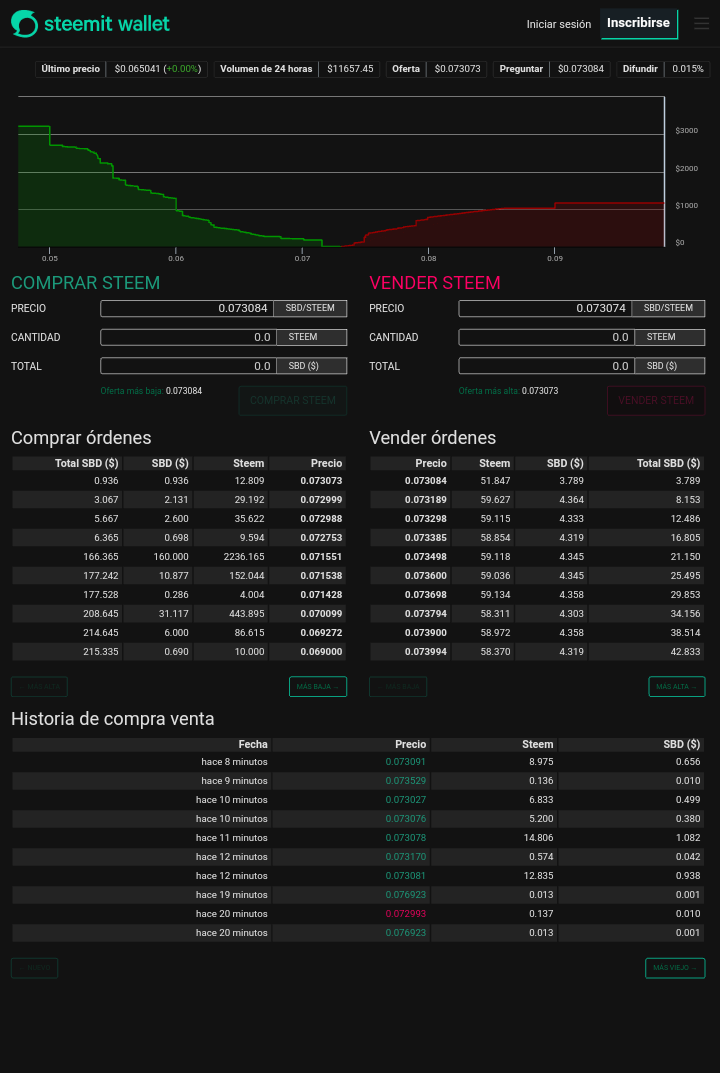Click history price 0.073170
The height and width of the screenshot is (1073, 720).
click(405, 857)
